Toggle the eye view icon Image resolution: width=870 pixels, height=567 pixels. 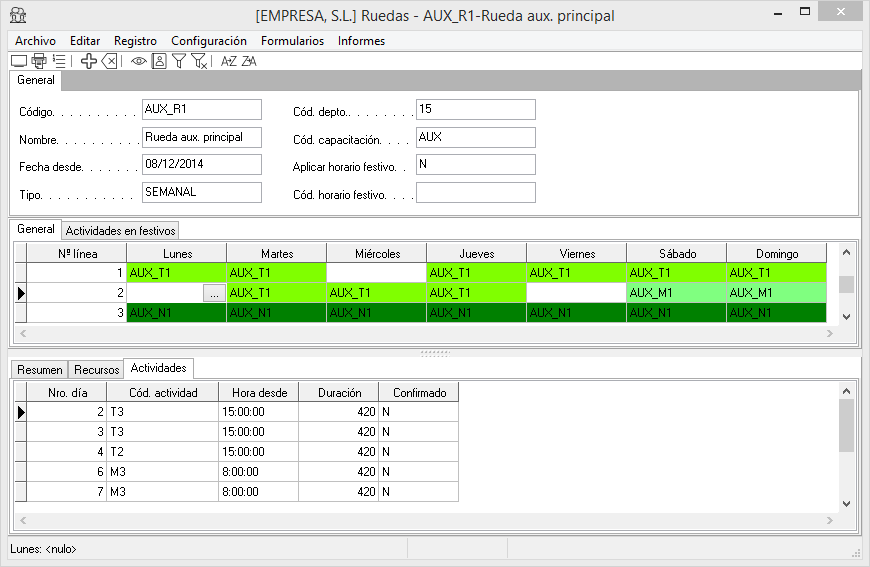point(139,61)
